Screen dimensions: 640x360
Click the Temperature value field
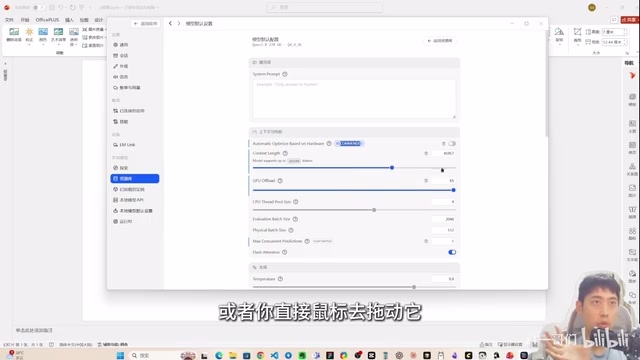coord(443,279)
